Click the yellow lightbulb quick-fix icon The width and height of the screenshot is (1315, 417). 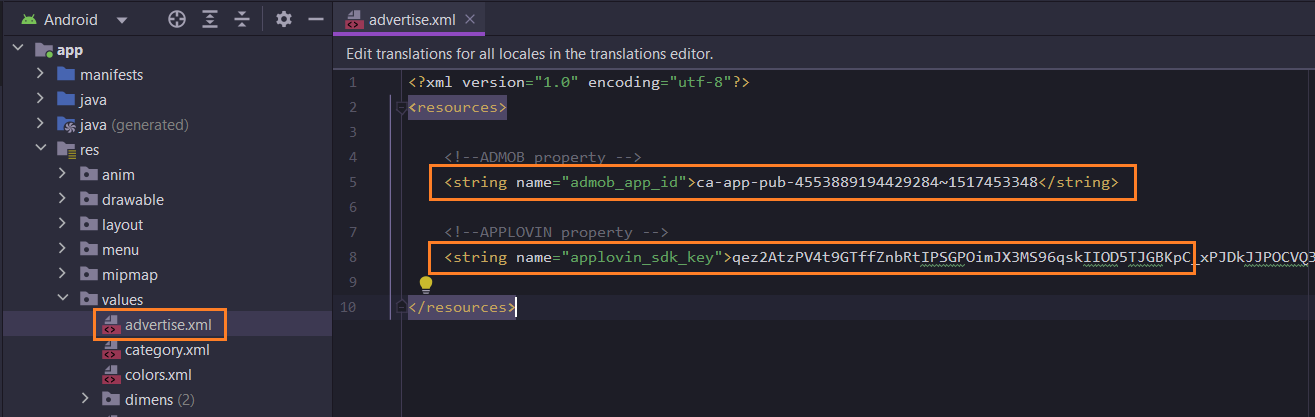425,284
